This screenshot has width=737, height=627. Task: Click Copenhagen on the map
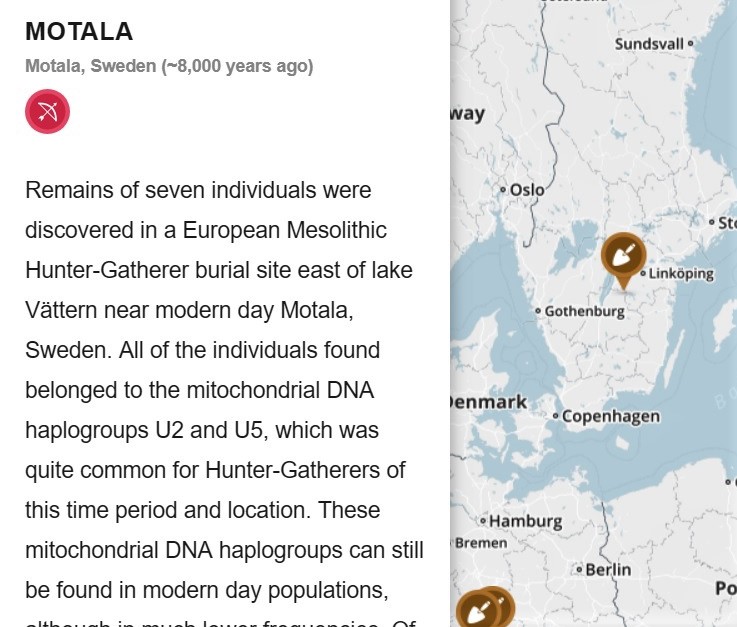click(x=611, y=416)
